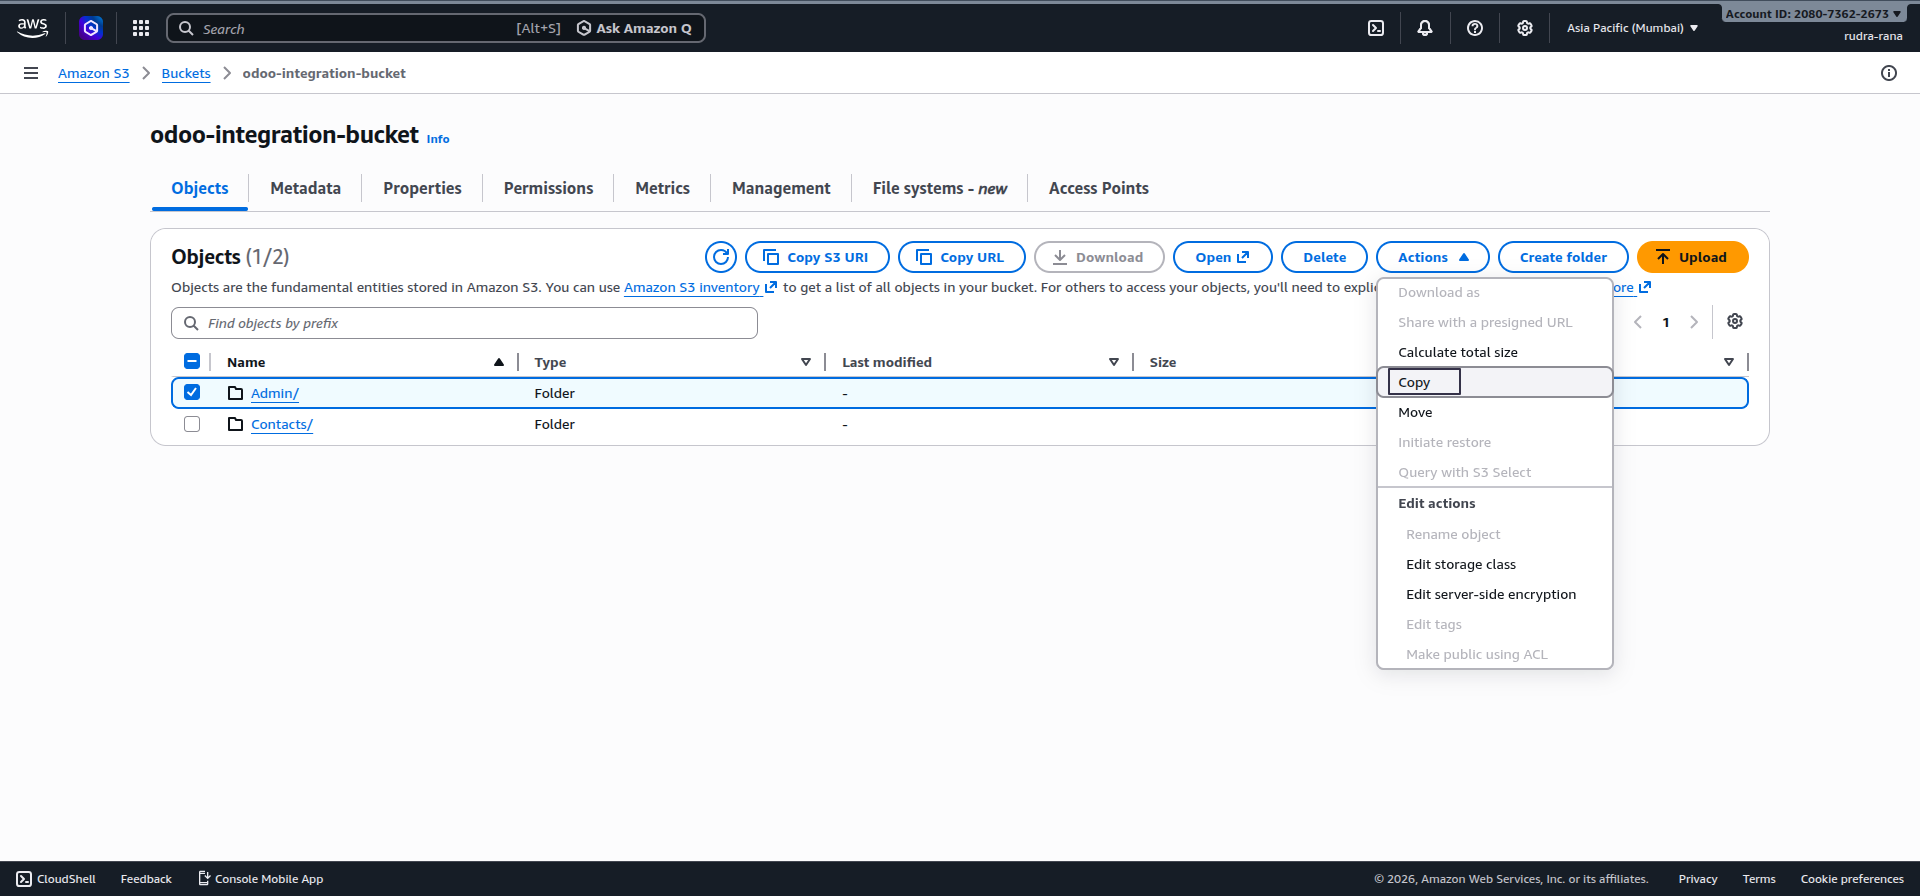Focus the Find objects by prefix field
Viewport: 1920px width, 896px height.
[464, 323]
